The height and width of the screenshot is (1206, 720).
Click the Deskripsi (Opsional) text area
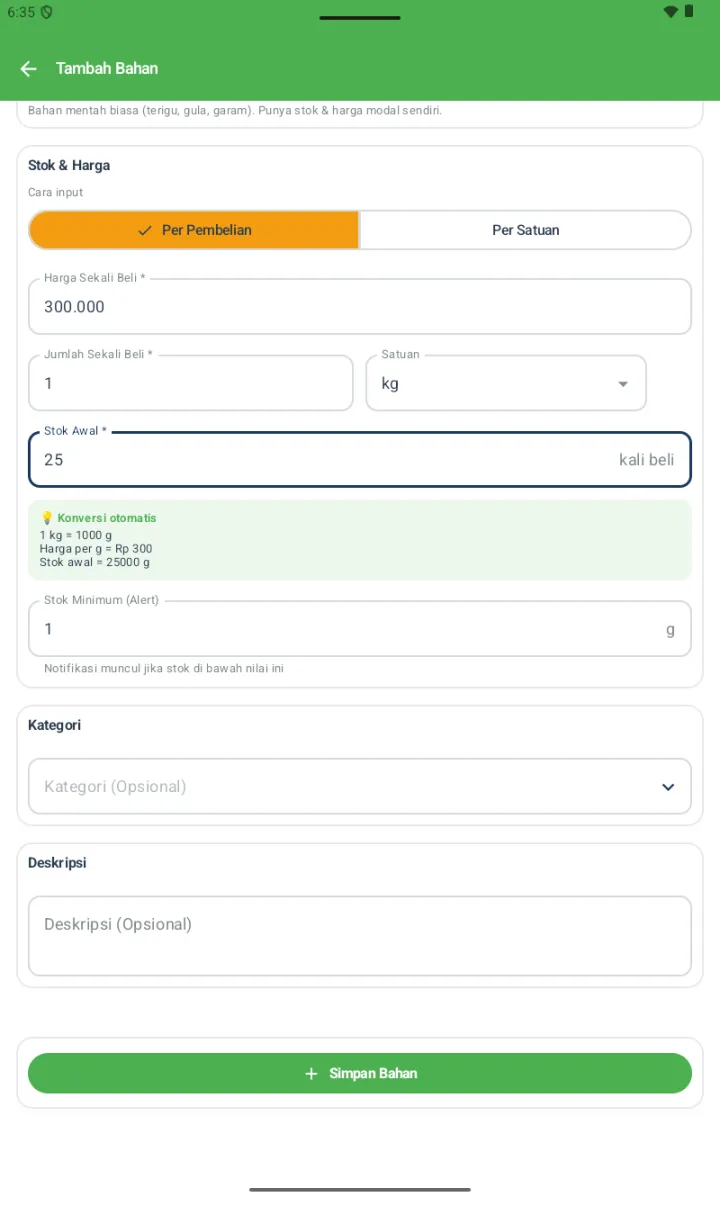click(360, 936)
